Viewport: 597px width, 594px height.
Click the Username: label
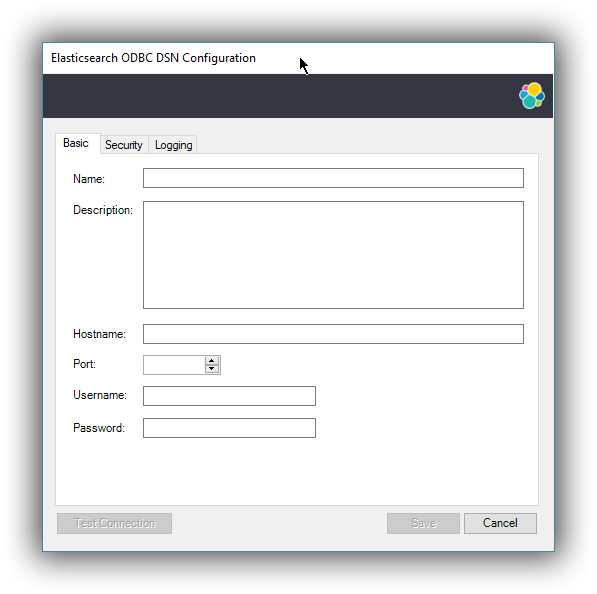[x=100, y=395]
